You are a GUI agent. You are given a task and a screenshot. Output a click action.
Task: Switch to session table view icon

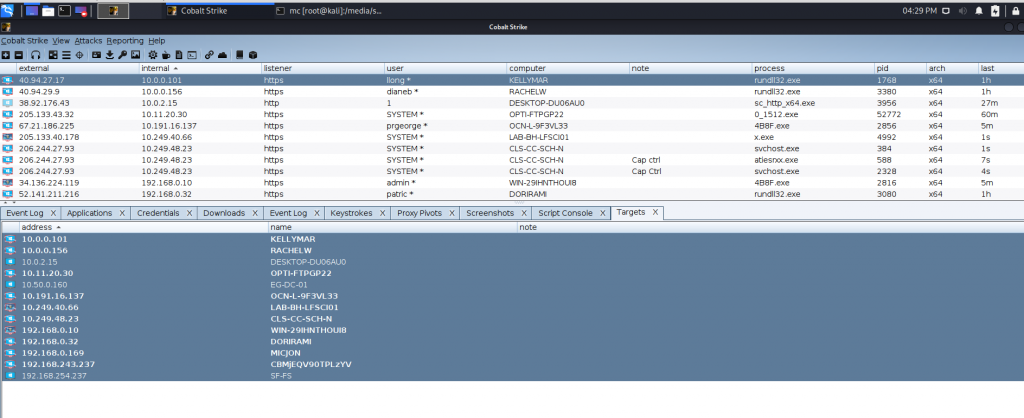(66, 55)
